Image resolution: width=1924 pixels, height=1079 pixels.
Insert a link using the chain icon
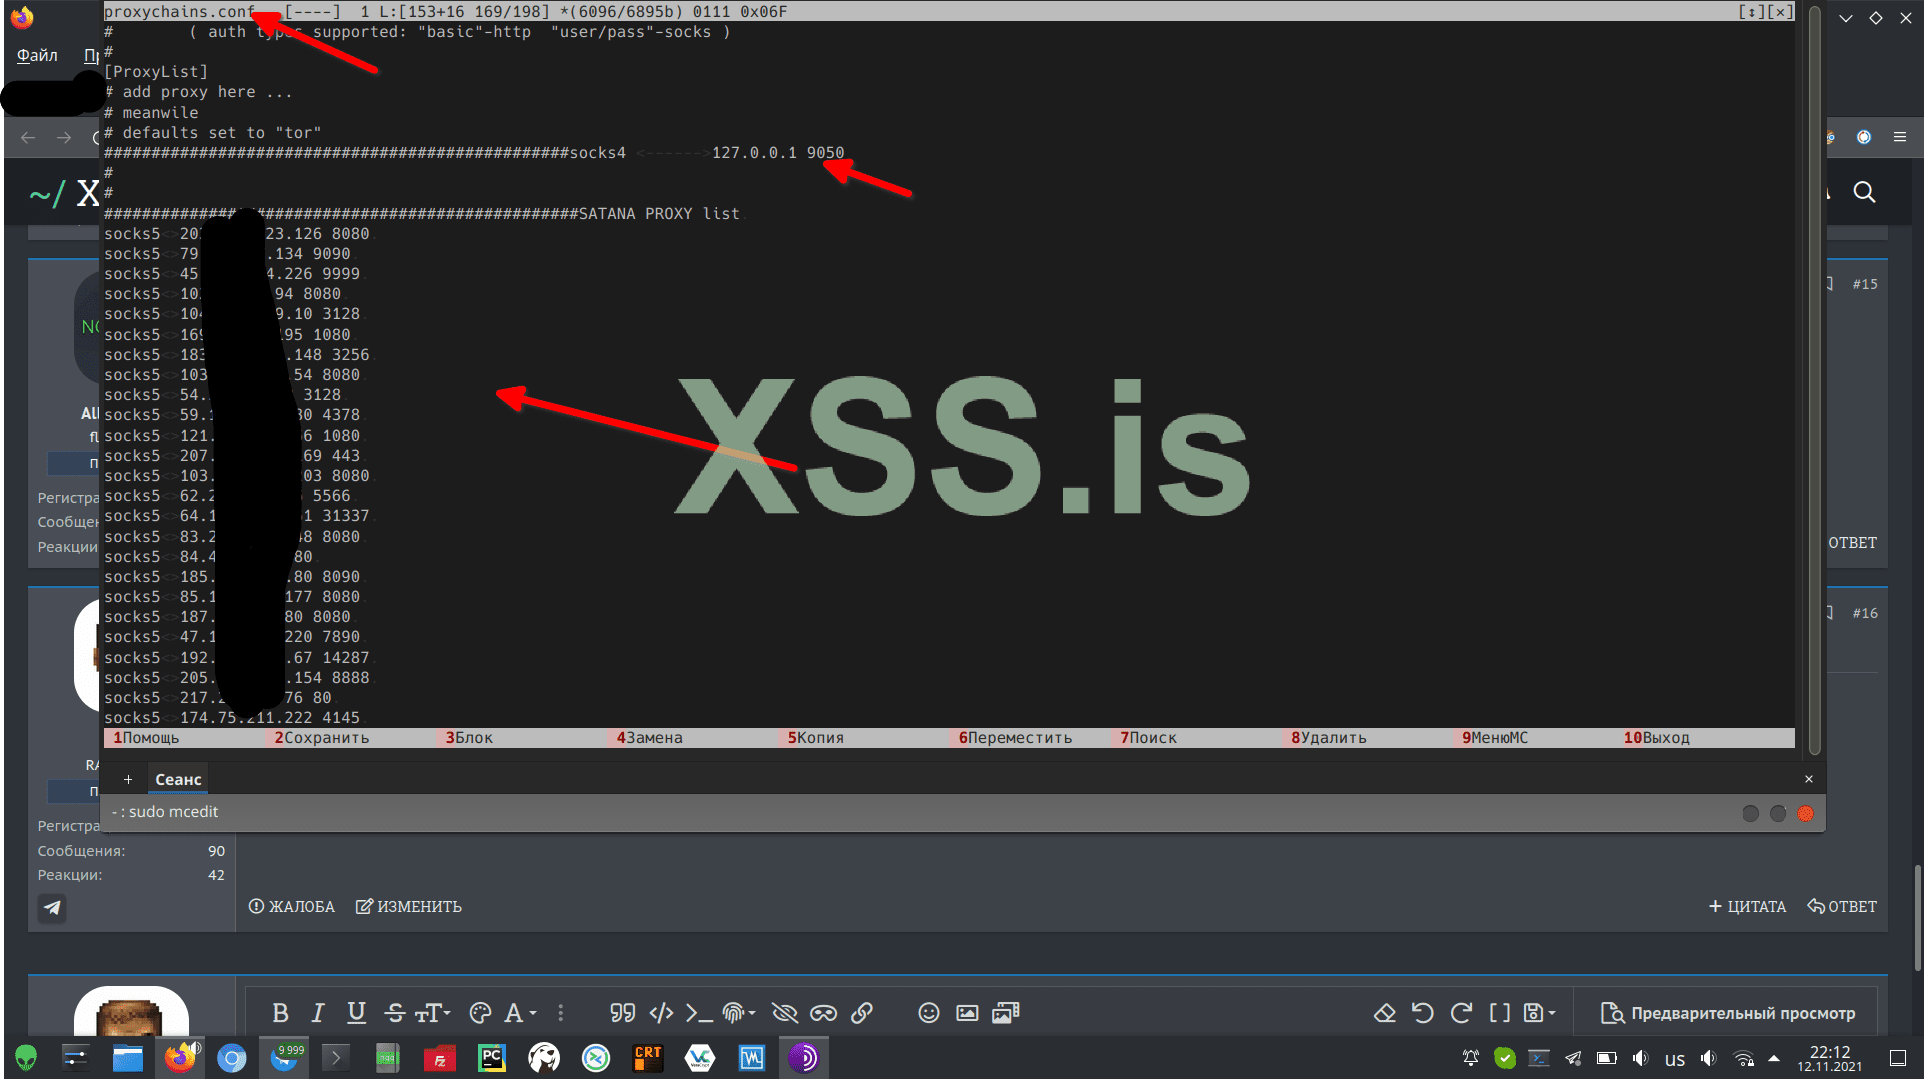coord(862,1013)
